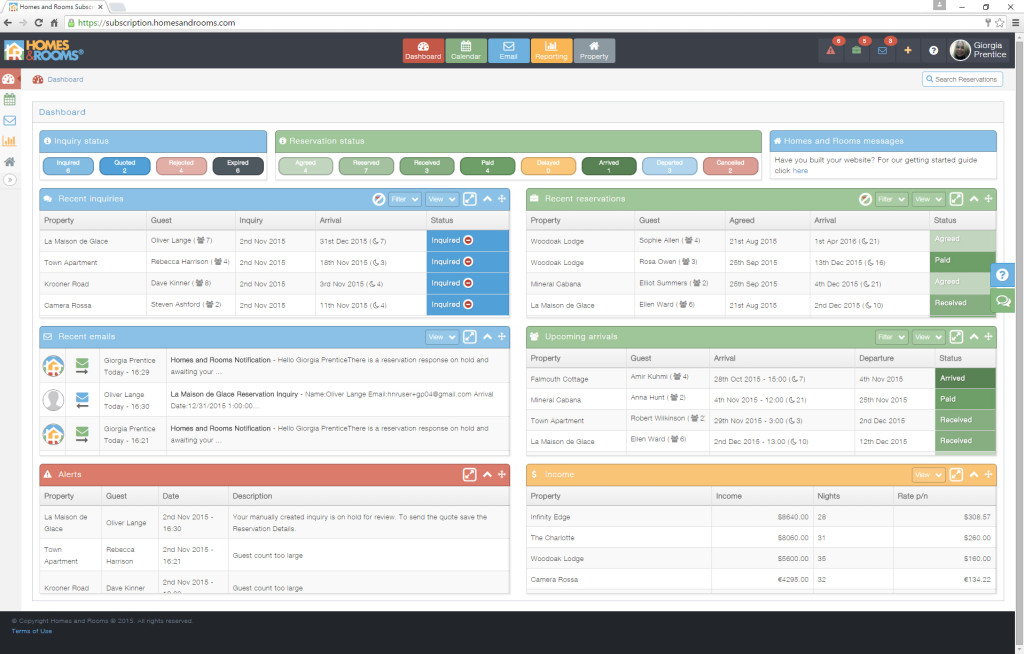Open the View dropdown in Income panel
The height and width of the screenshot is (654, 1024).
[928, 475]
